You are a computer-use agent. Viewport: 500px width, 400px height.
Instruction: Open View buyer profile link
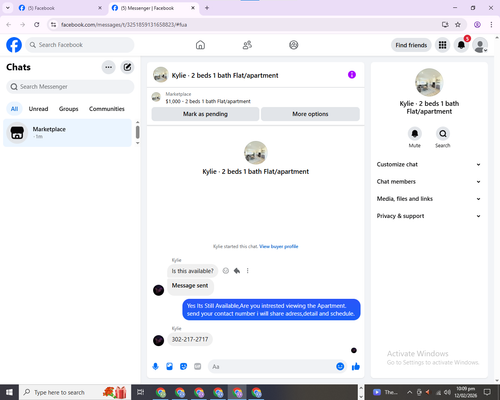click(x=279, y=246)
